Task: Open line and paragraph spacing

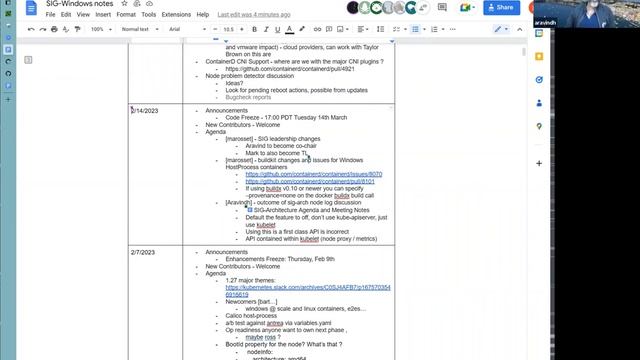Action: point(380,29)
